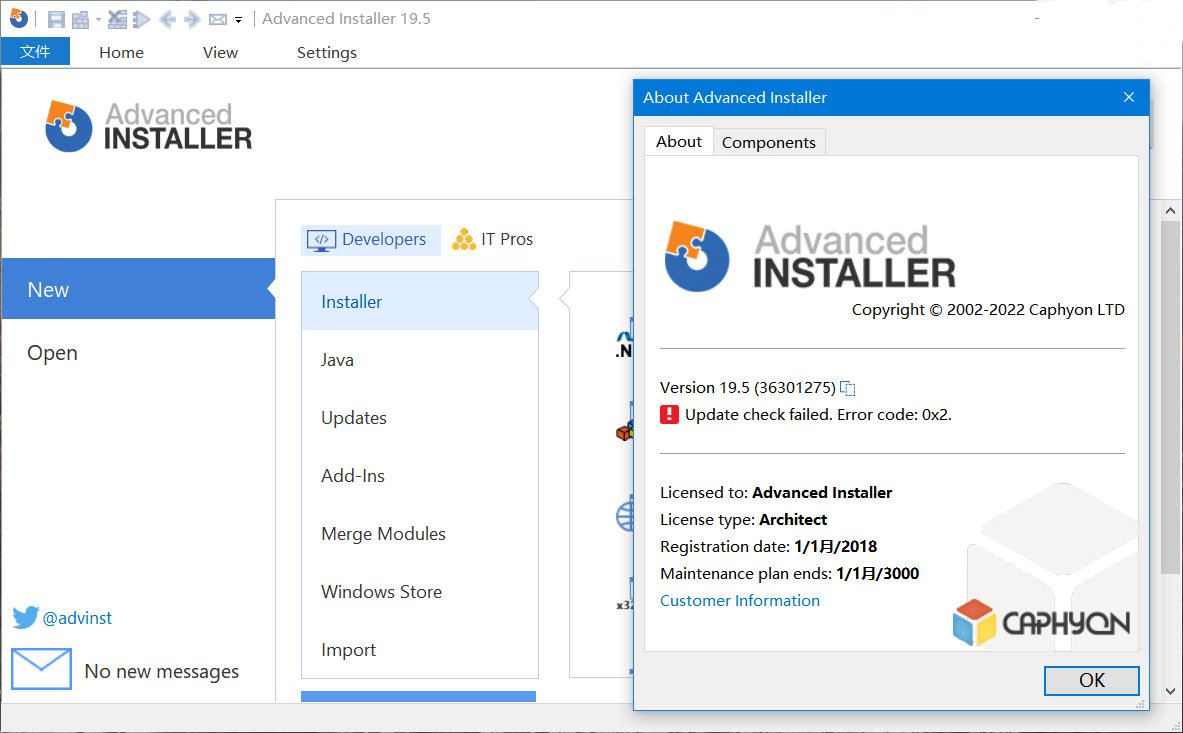Open the dropdown arrow next to Build icon
This screenshot has width=1183, height=733.
(97, 19)
